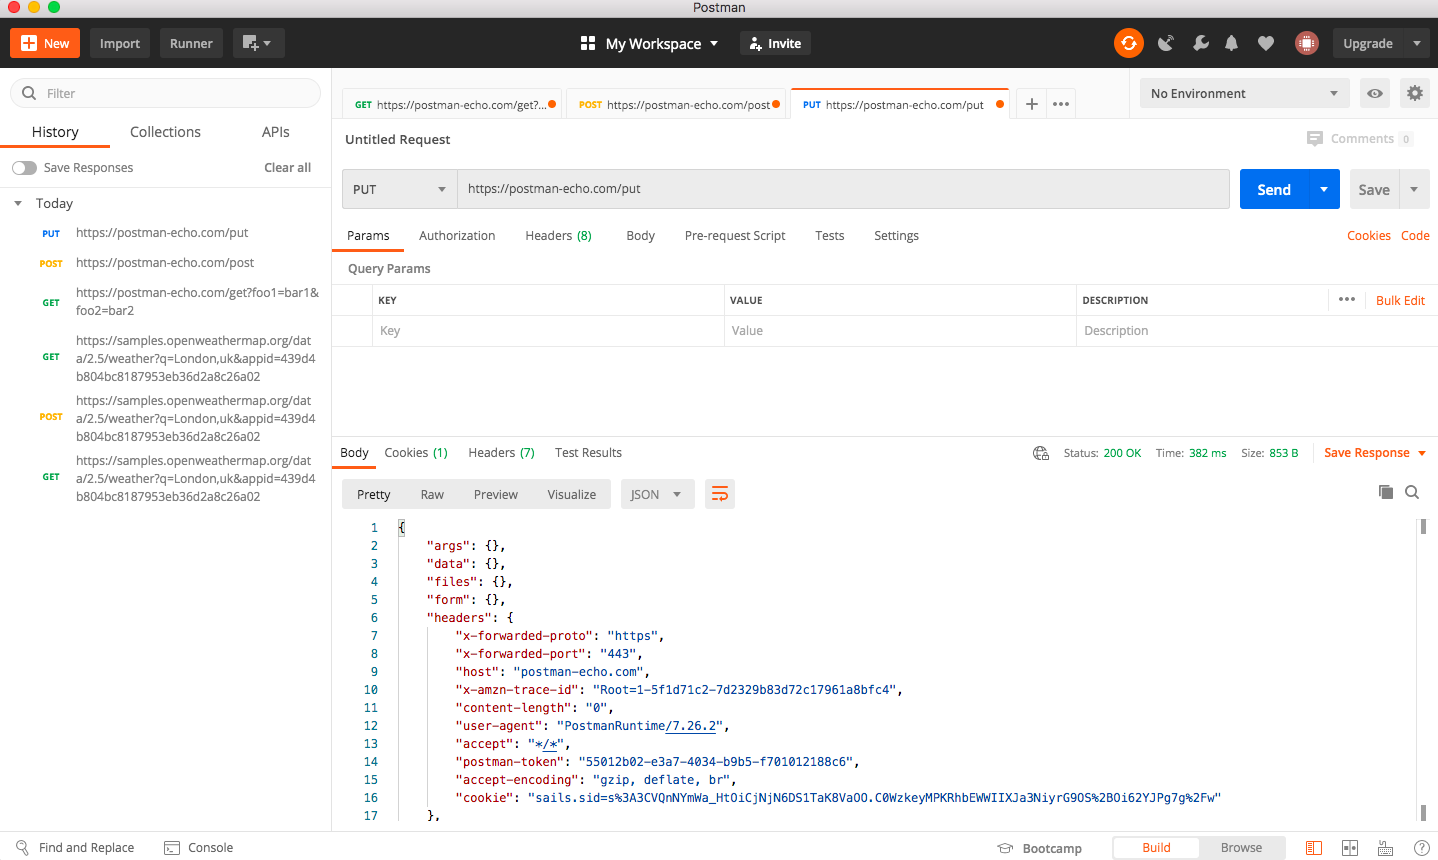Image resolution: width=1438 pixels, height=860 pixels.
Task: Open the environment quick look eye
Action: click(1375, 93)
